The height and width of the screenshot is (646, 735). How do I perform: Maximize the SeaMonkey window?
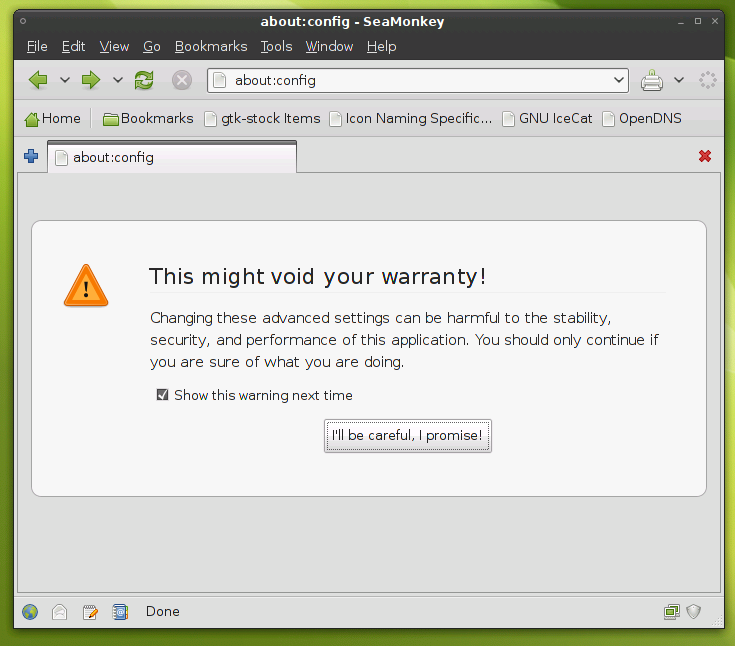pos(698,21)
